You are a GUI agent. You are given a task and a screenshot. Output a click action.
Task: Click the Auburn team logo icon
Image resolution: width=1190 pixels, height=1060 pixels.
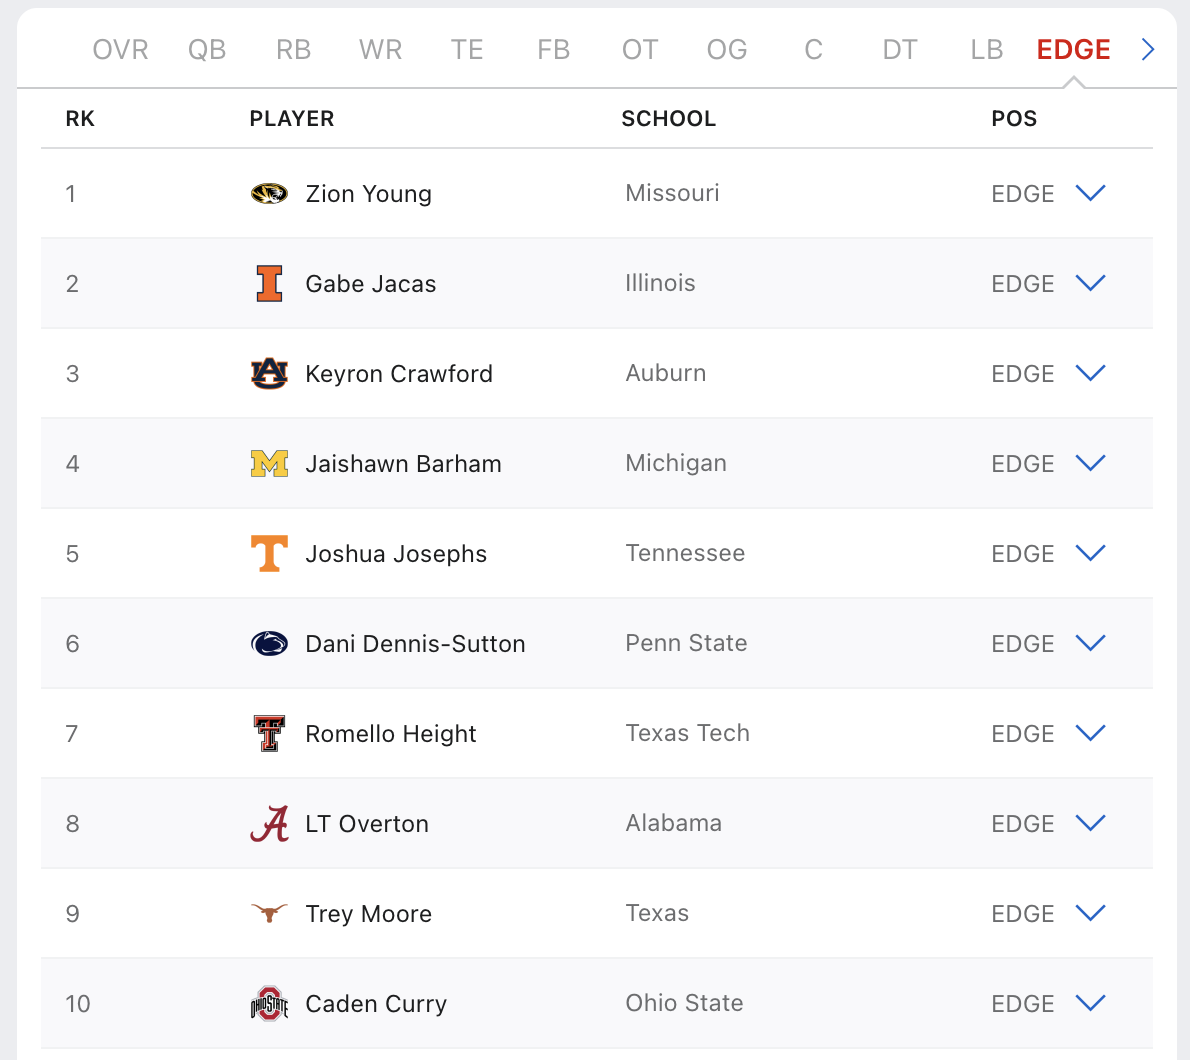269,374
